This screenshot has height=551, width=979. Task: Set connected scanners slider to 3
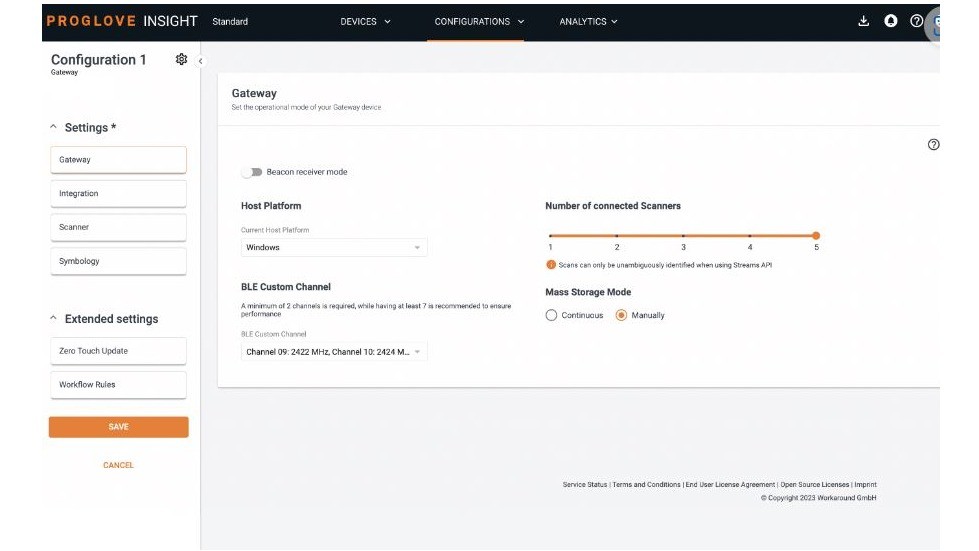683,236
